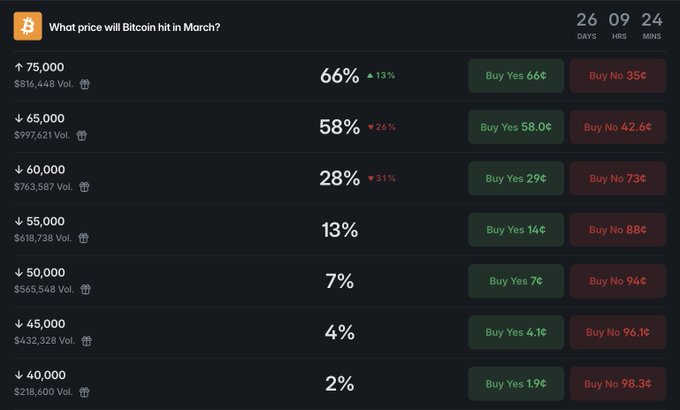The image size is (680, 410).
Task: Open market title 'What price will Bitcoin hit'
Action: click(x=135, y=27)
